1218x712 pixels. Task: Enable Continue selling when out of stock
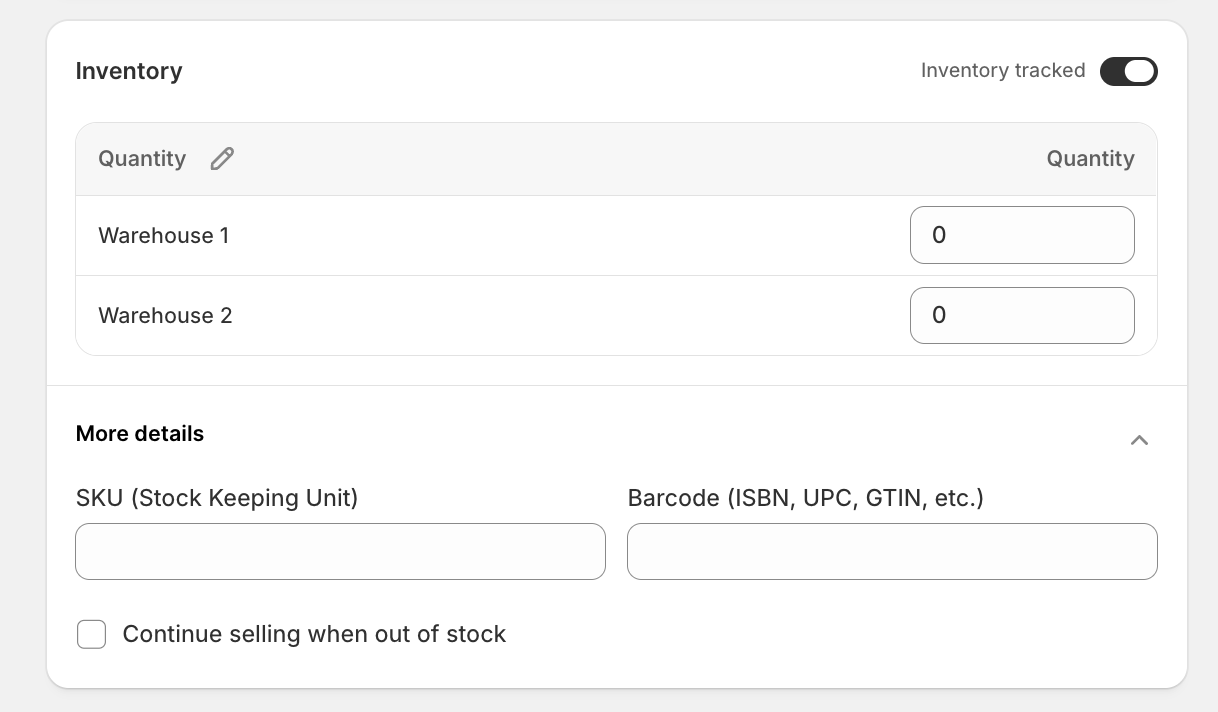pyautogui.click(x=91, y=634)
